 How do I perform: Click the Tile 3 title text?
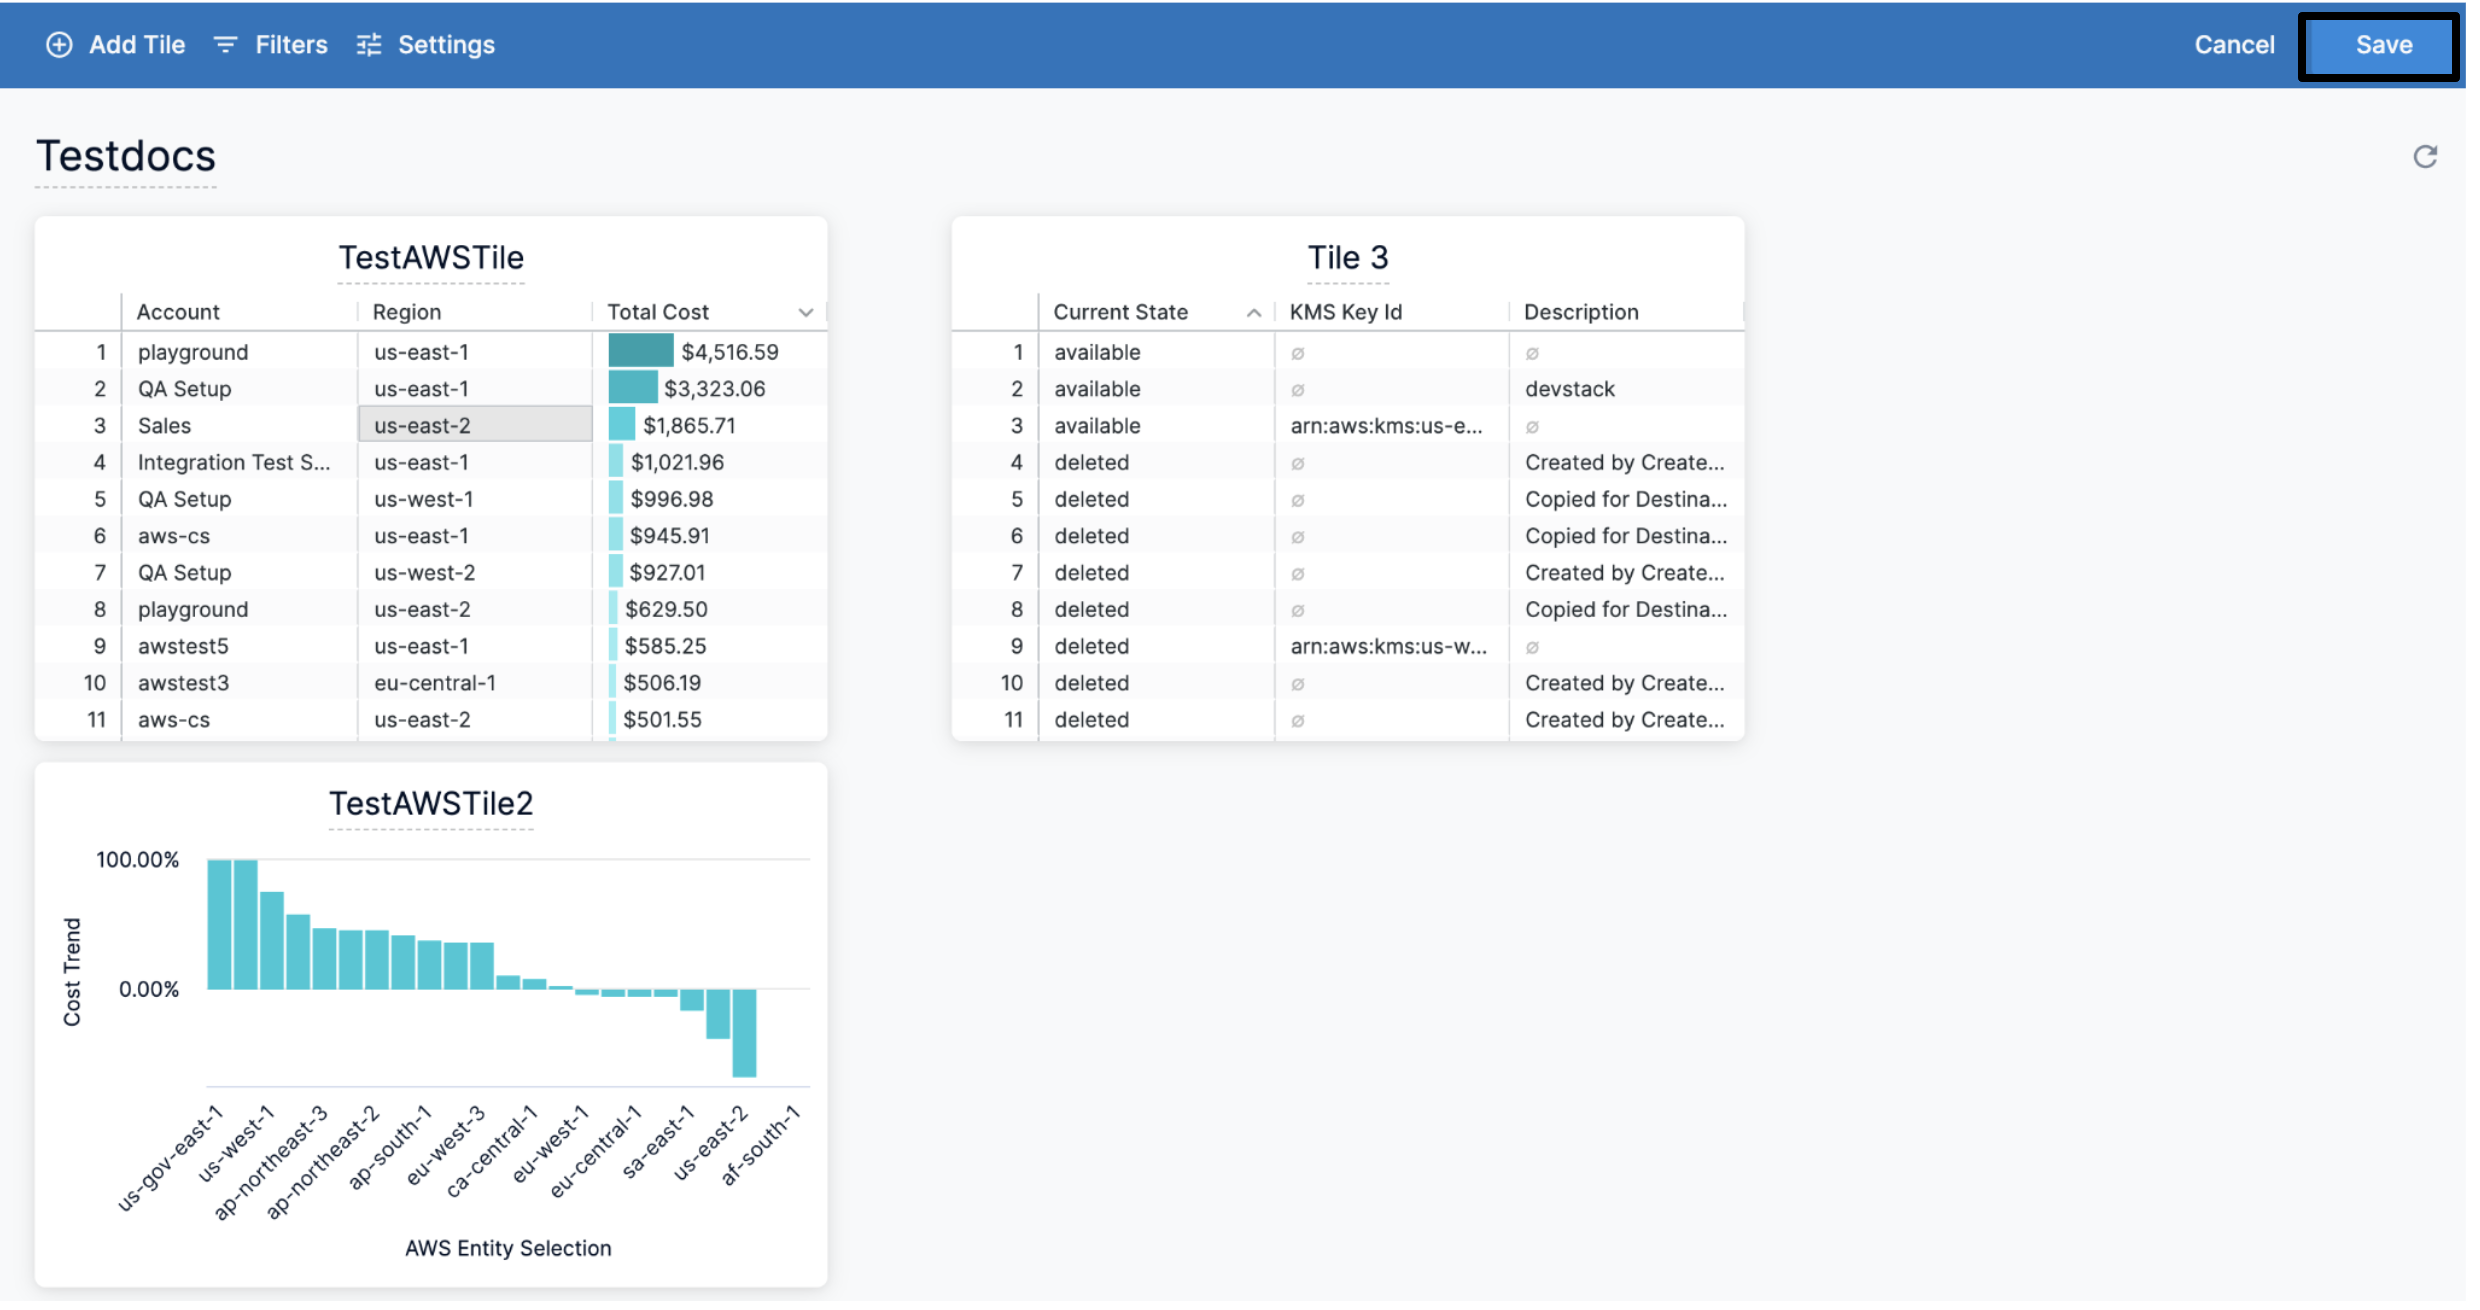point(1348,258)
